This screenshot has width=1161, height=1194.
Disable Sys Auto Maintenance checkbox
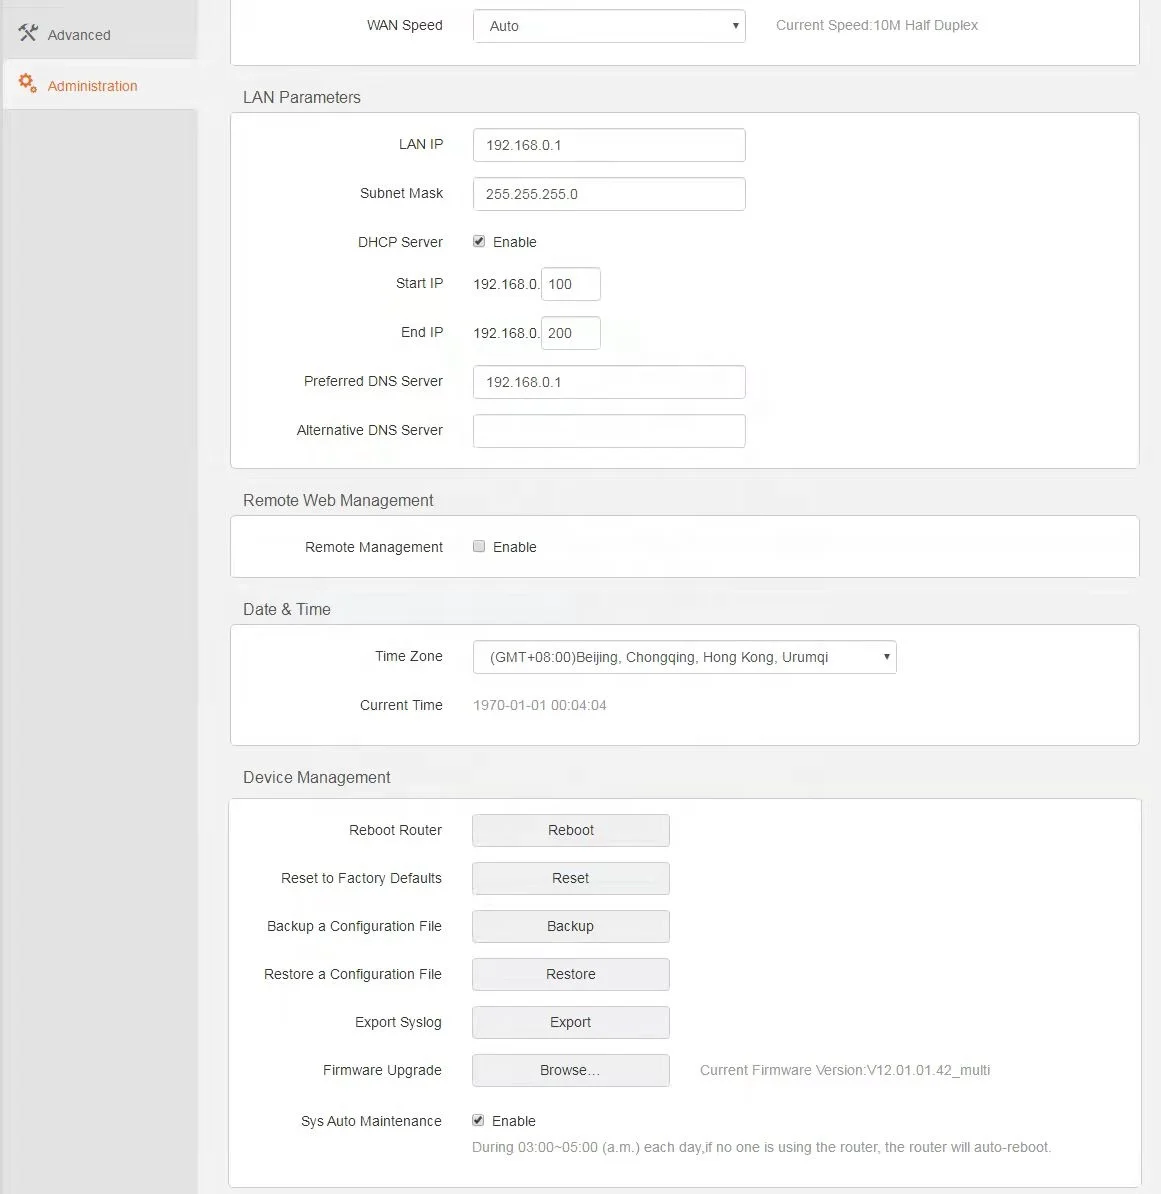(479, 1121)
